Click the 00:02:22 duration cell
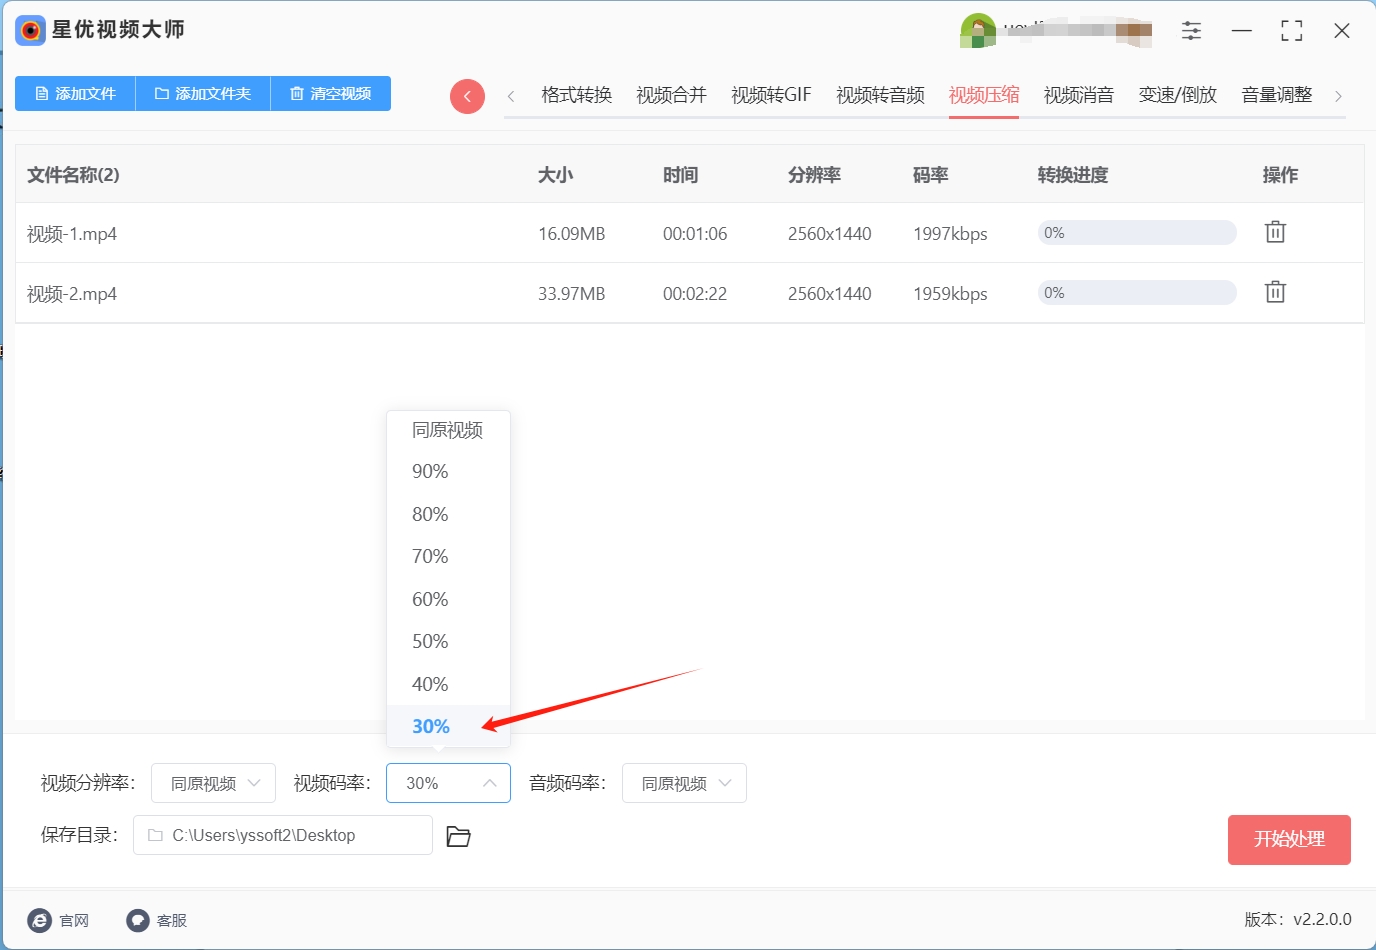Screen dimensions: 1376x950 click(695, 294)
